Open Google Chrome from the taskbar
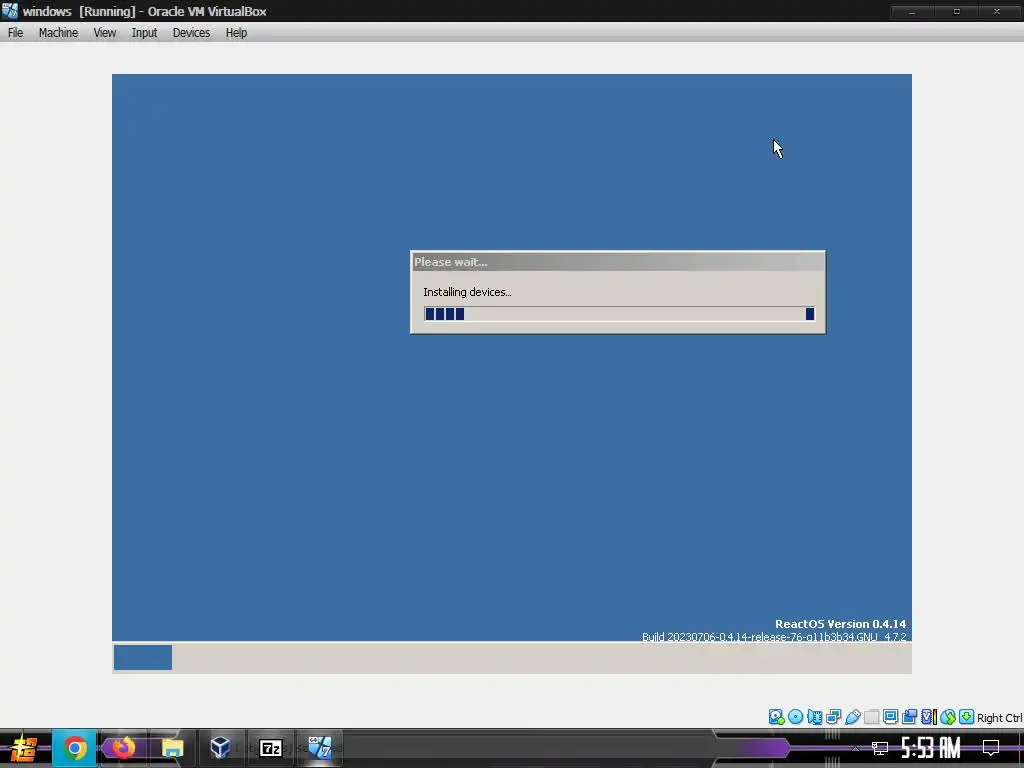Image resolution: width=1024 pixels, height=768 pixels. [74, 748]
